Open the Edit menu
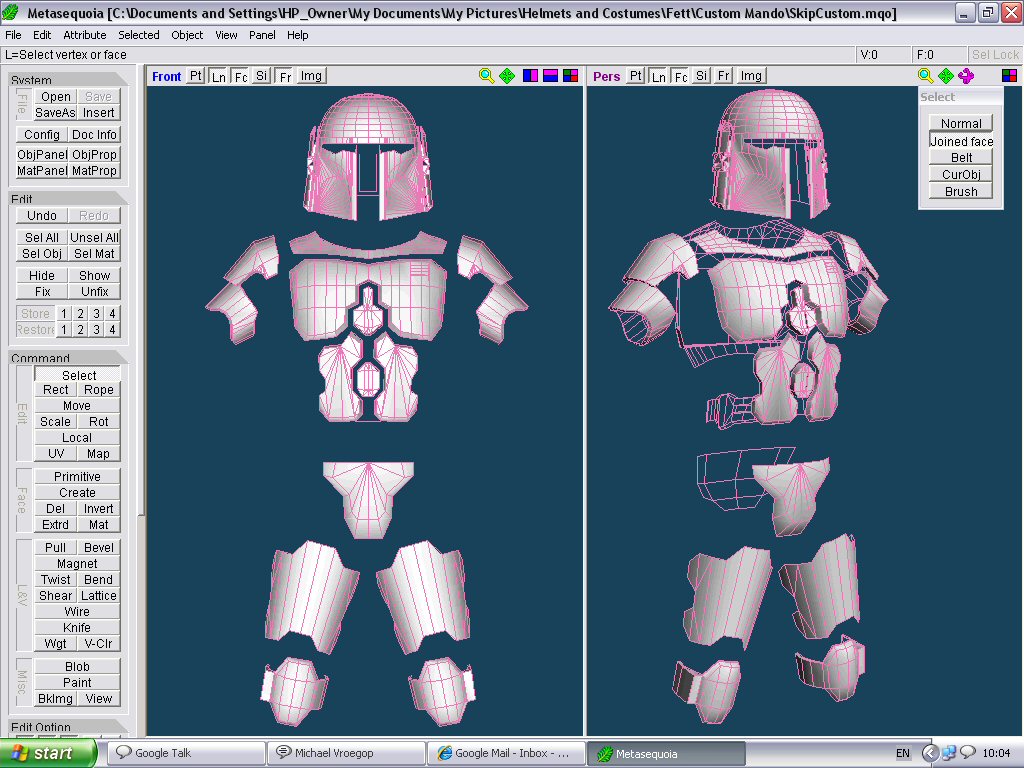This screenshot has height=768, width=1024. 42,35
